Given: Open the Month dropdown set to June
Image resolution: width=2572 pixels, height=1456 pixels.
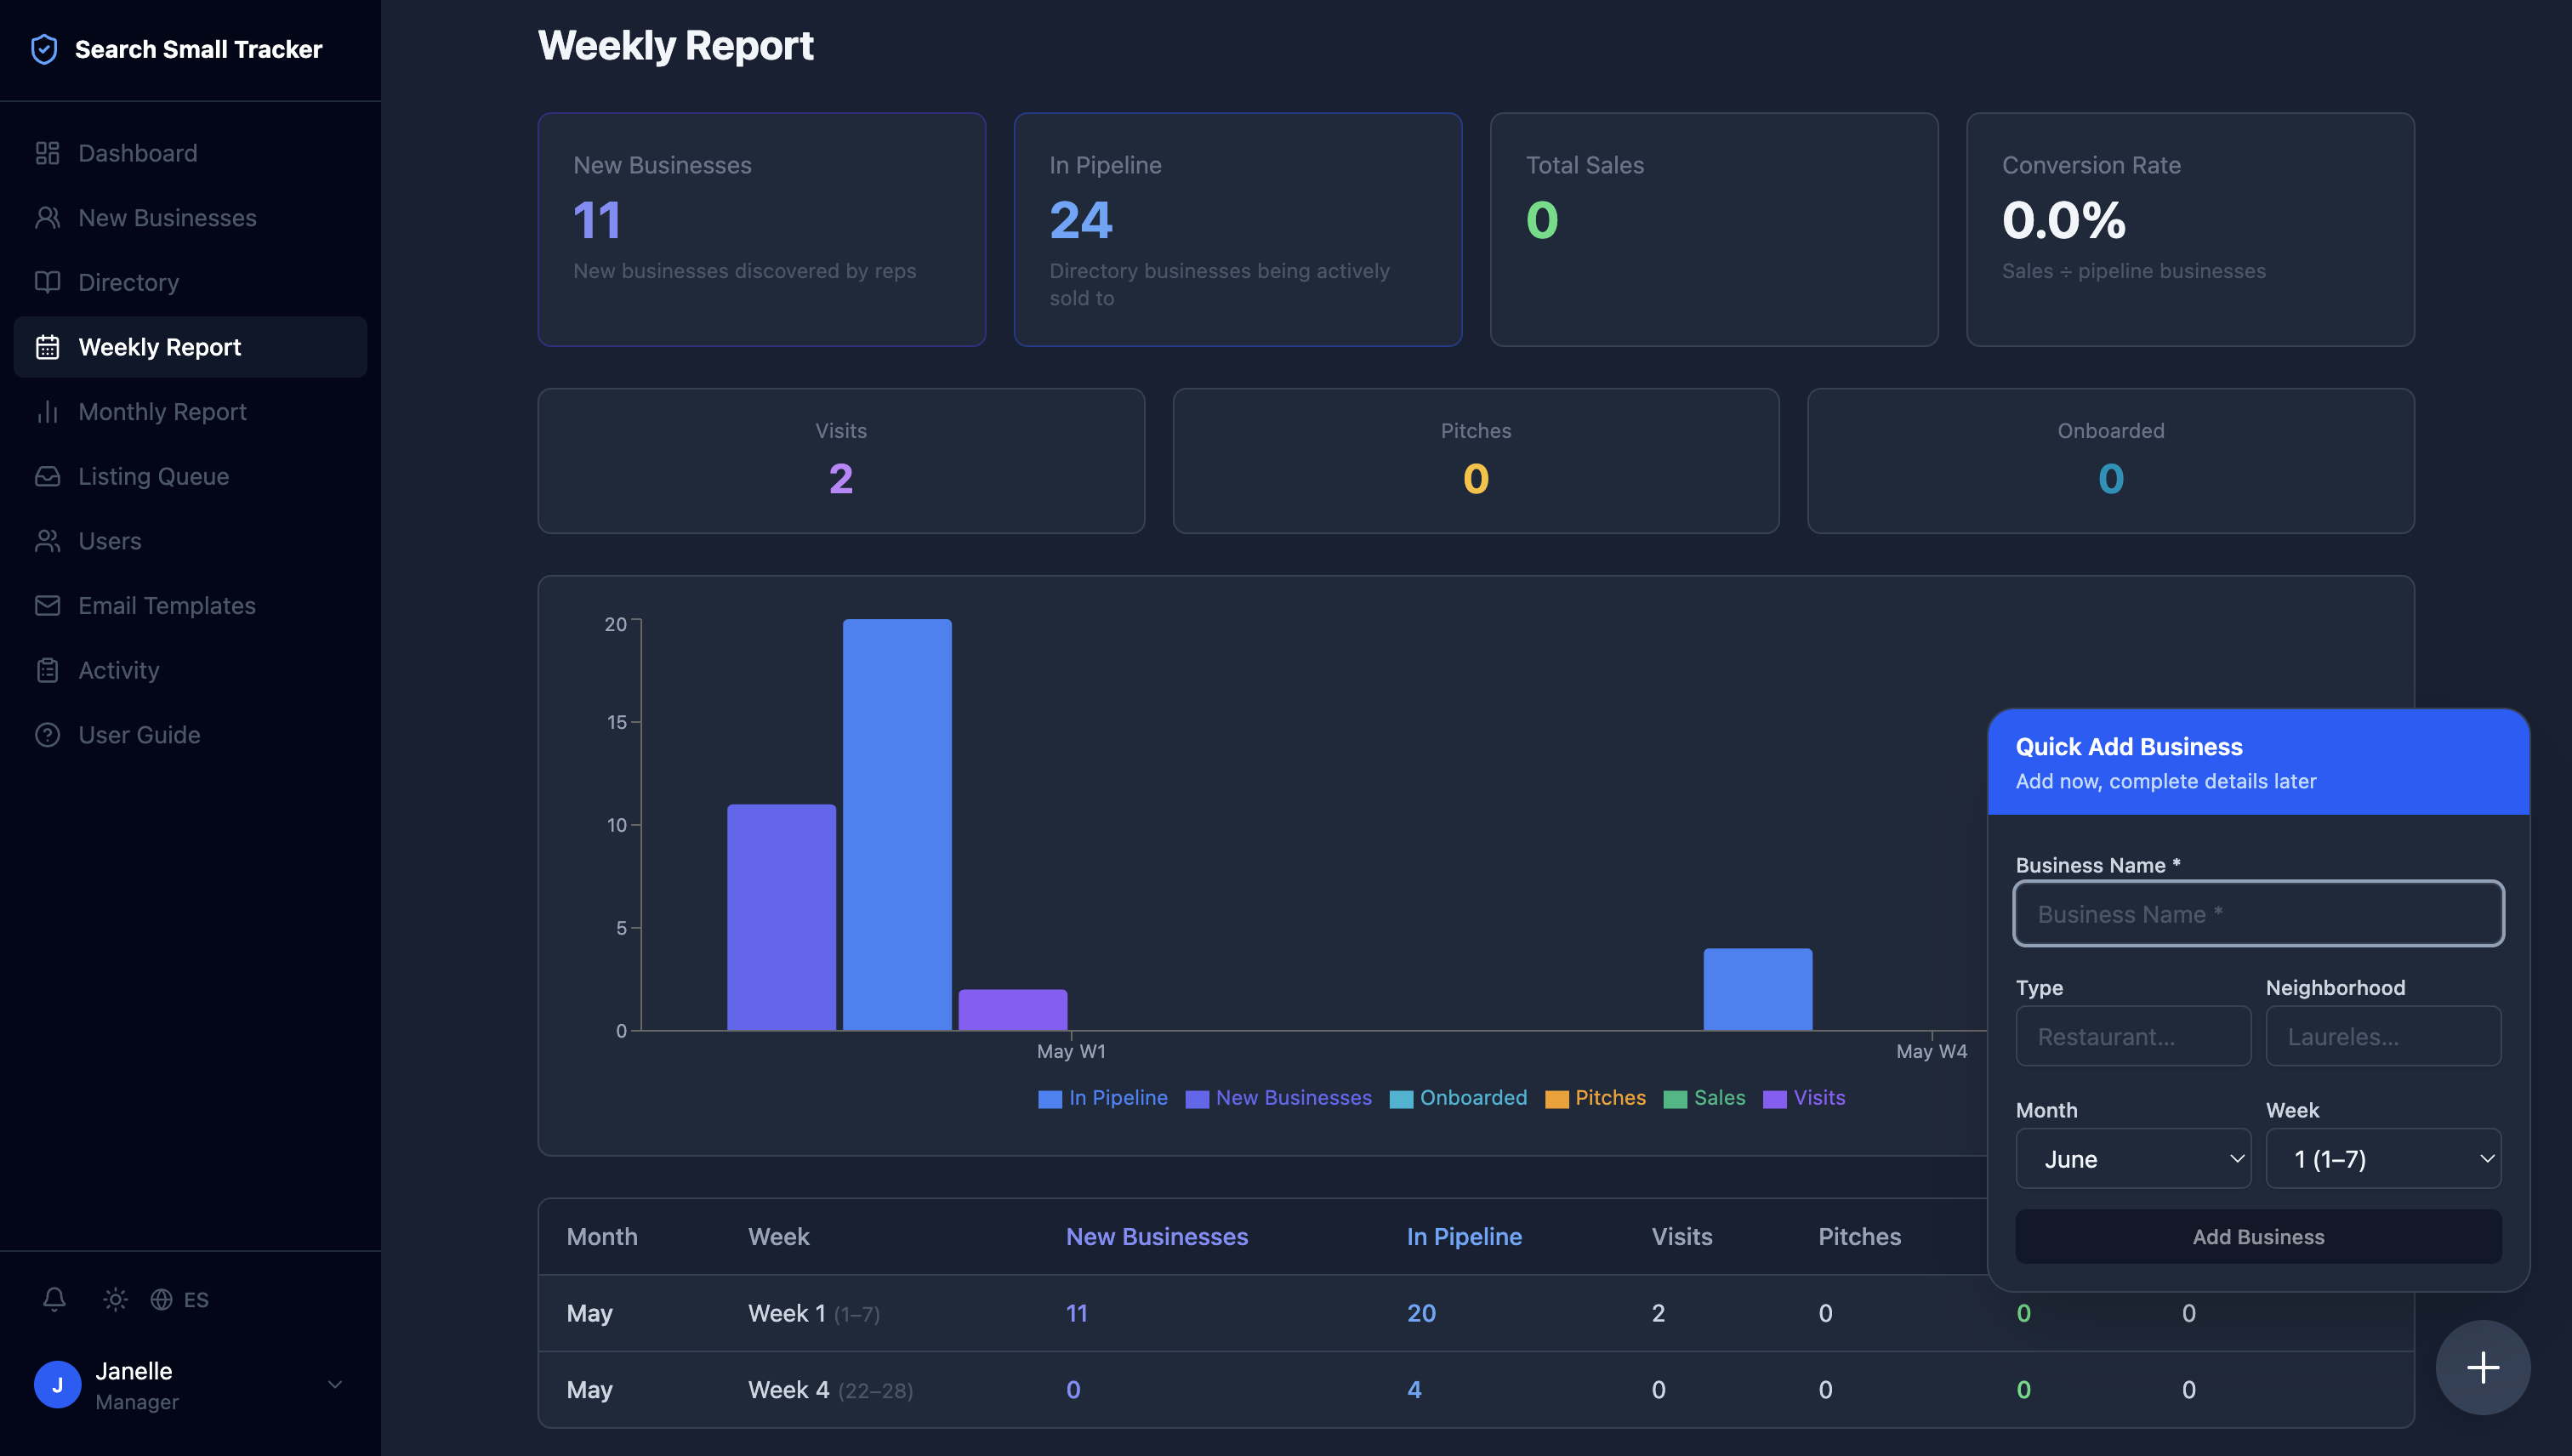Looking at the screenshot, I should (2133, 1159).
